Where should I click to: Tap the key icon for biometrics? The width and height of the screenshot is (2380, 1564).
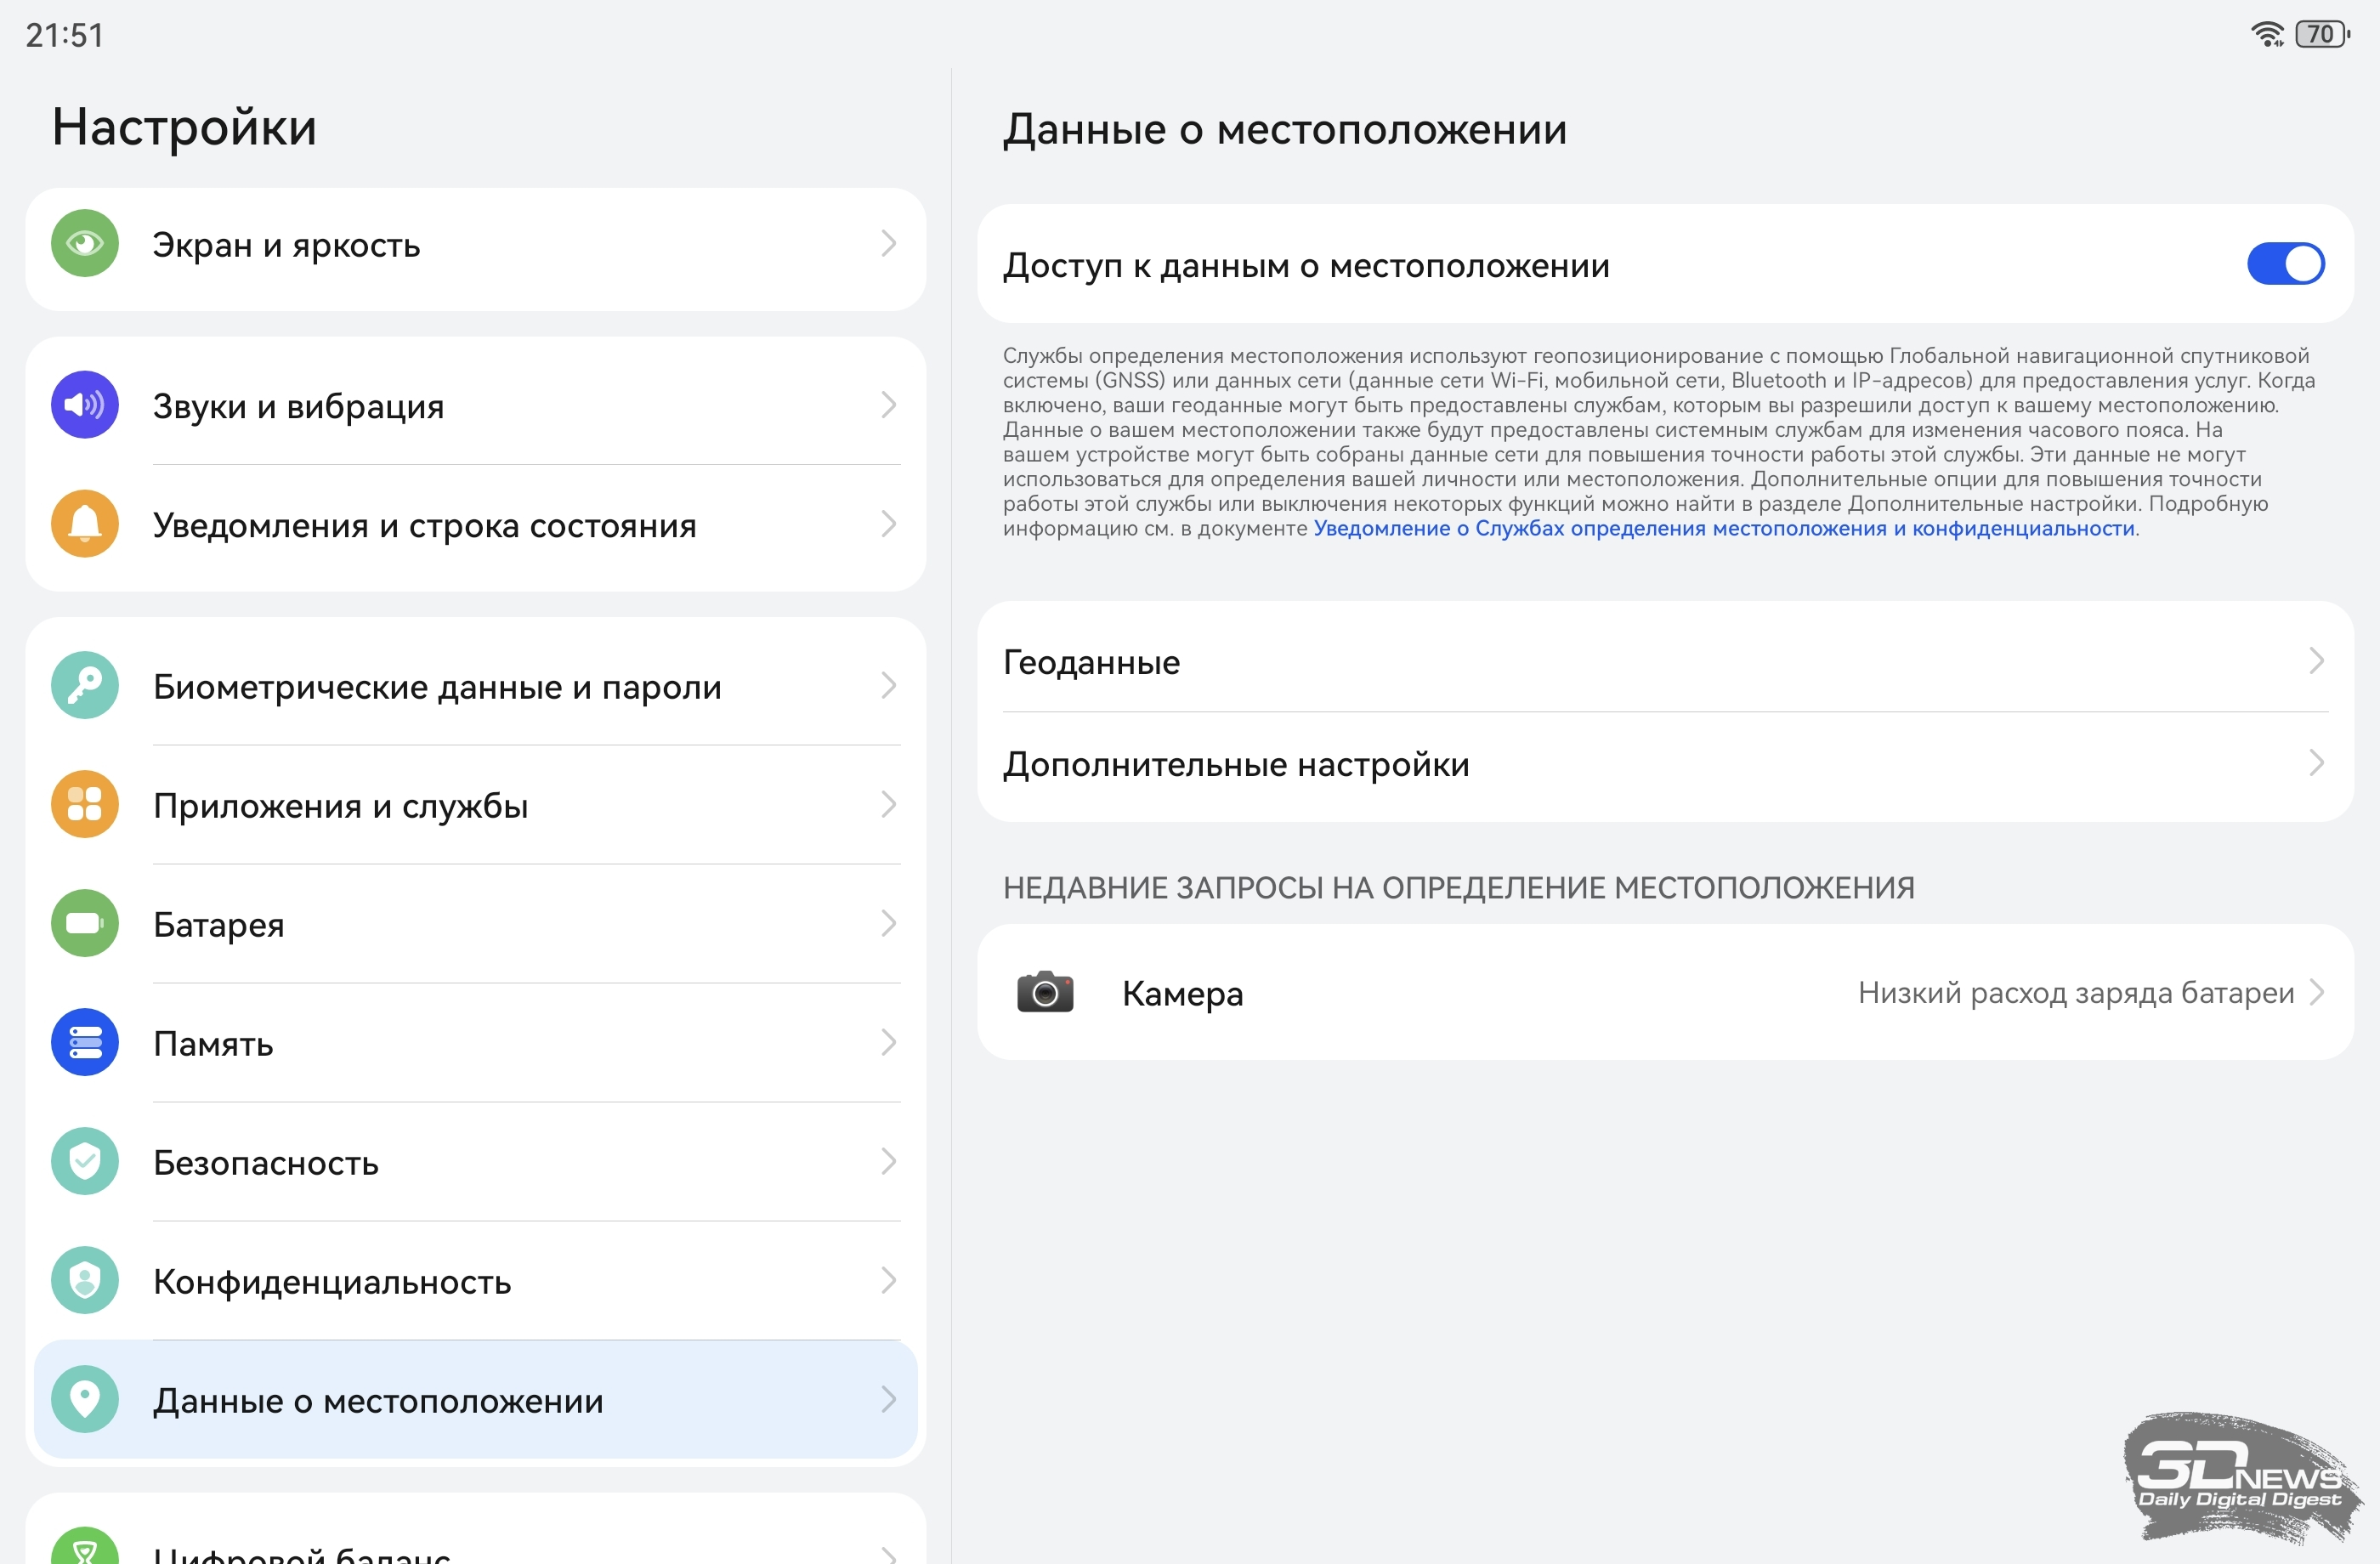(85, 686)
